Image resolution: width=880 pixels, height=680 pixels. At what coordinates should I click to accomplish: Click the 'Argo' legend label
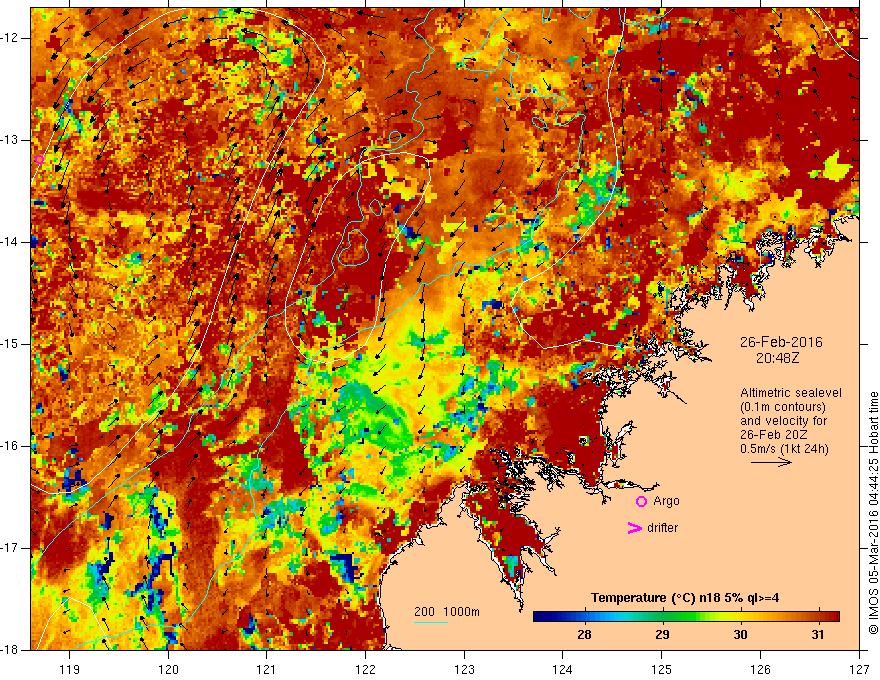pyautogui.click(x=666, y=501)
